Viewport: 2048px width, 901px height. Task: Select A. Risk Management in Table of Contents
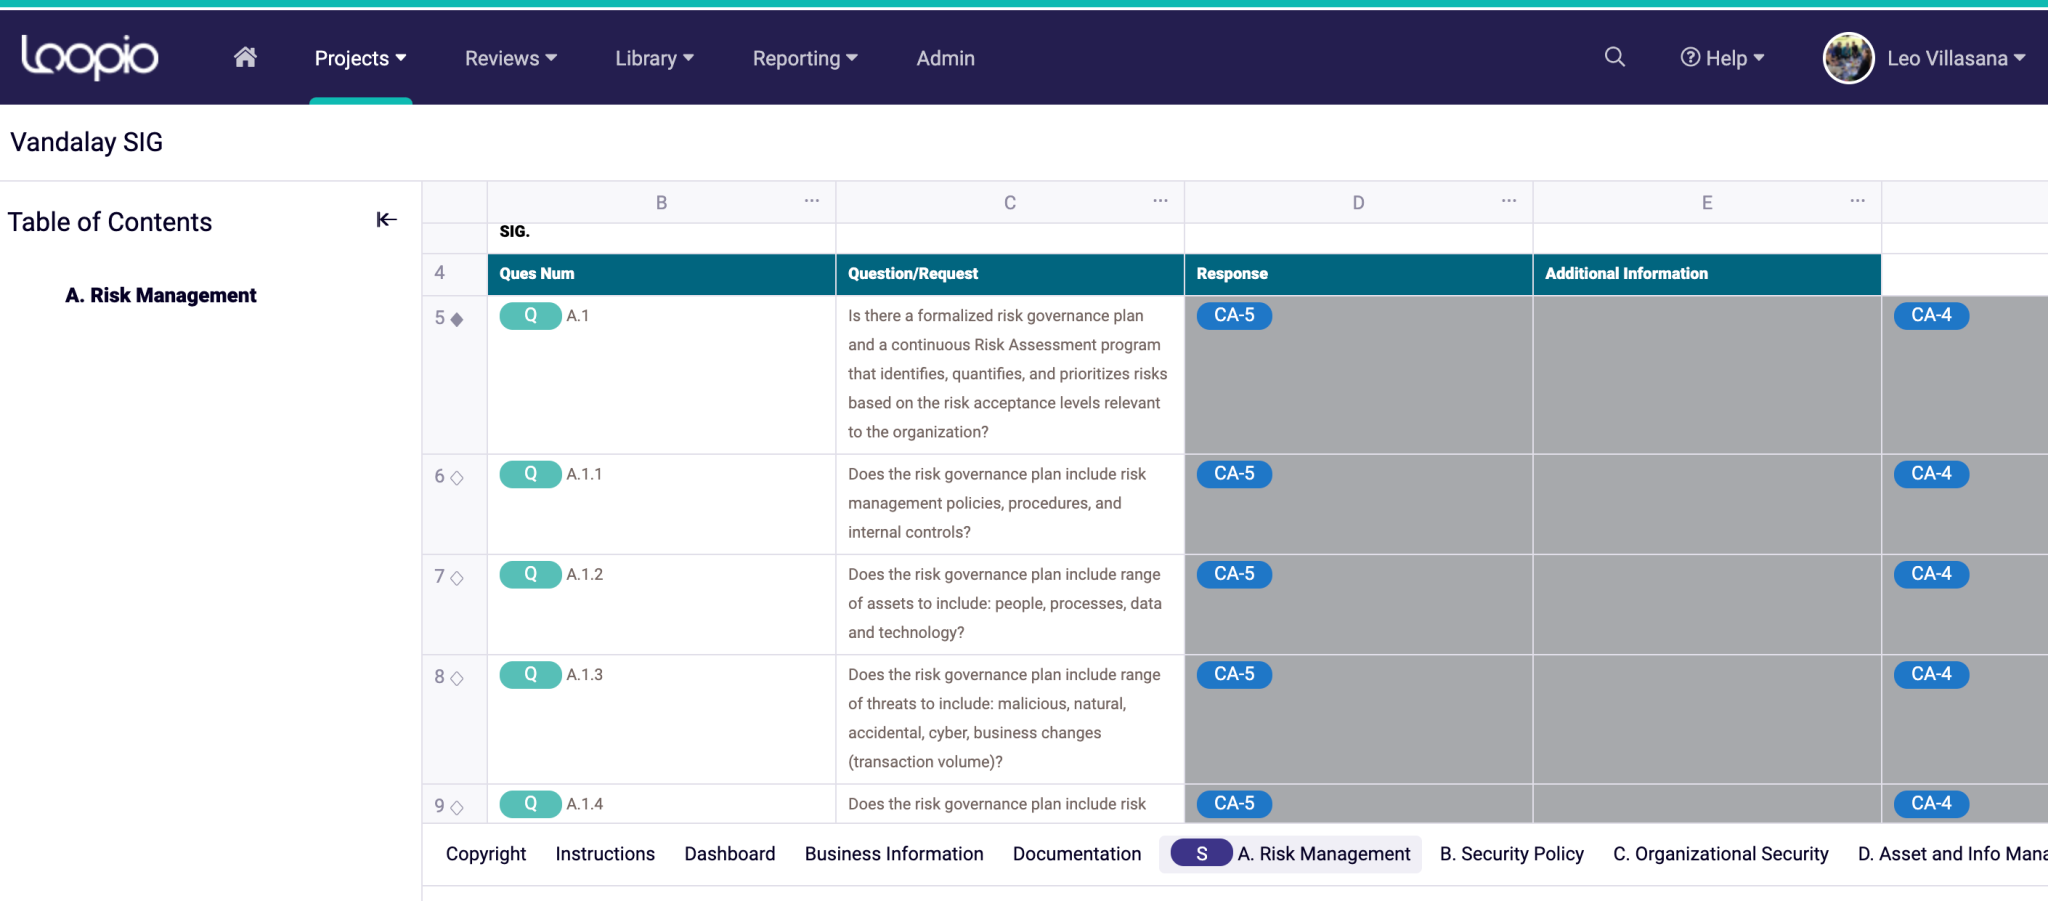[x=161, y=295]
